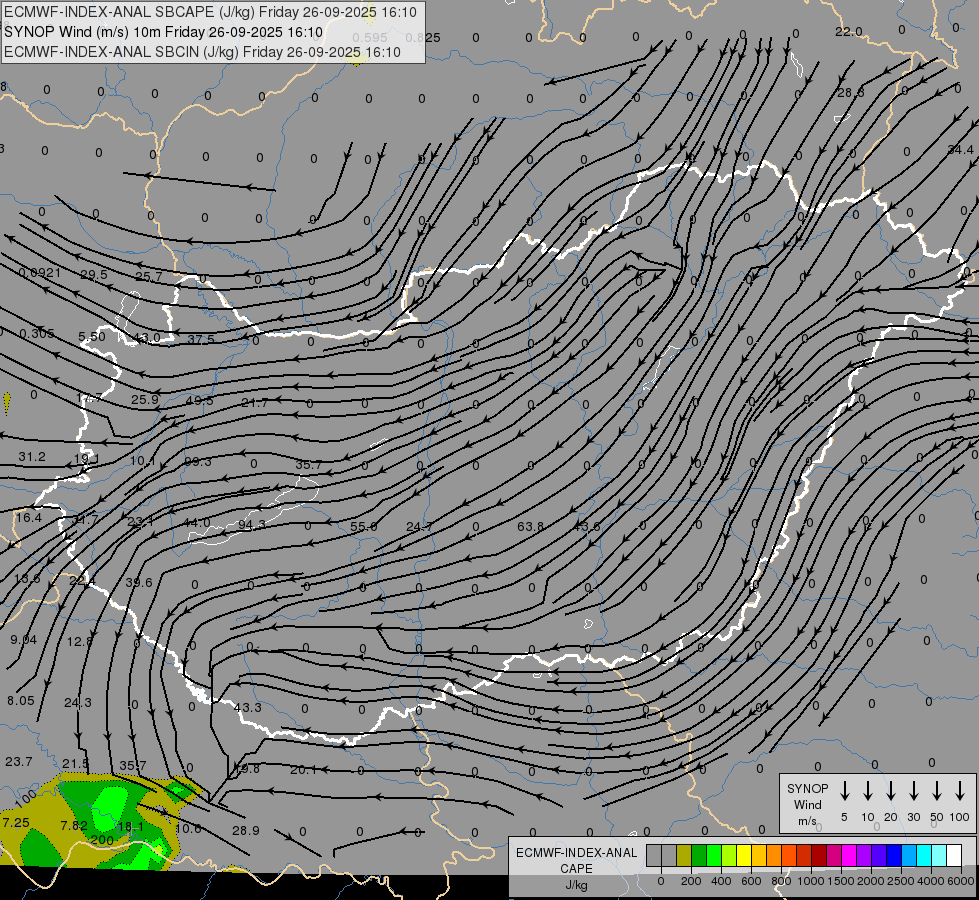Click the 63.8 value on the map

point(530,527)
